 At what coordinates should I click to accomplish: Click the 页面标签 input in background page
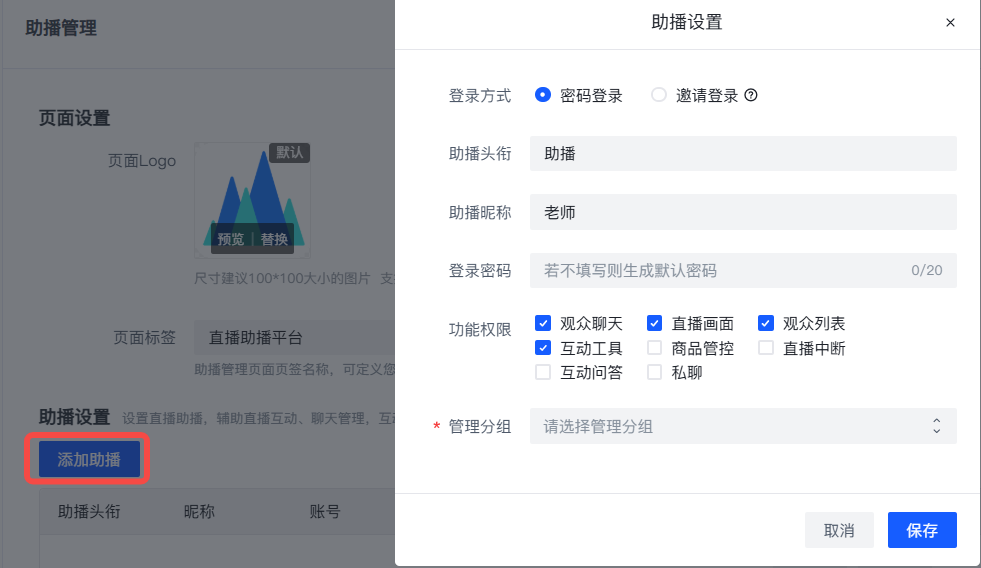pyautogui.click(x=294, y=338)
